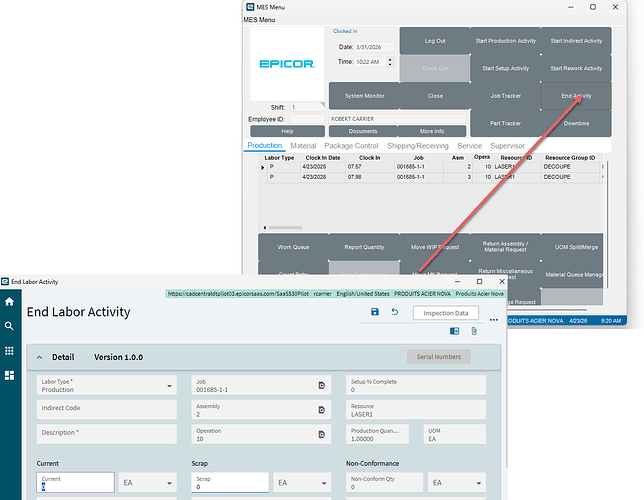644x500 pixels.
Task: Switch to the Material tab
Action: pos(303,146)
